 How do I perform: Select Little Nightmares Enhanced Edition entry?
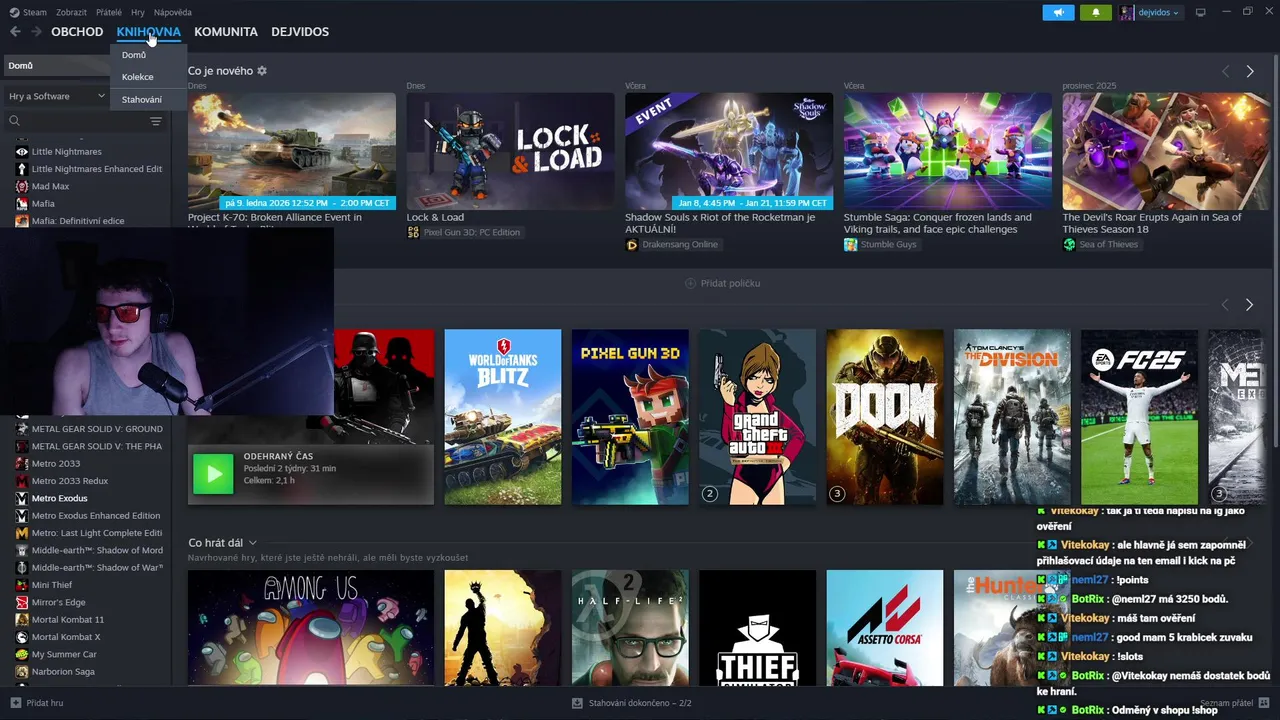click(x=96, y=169)
